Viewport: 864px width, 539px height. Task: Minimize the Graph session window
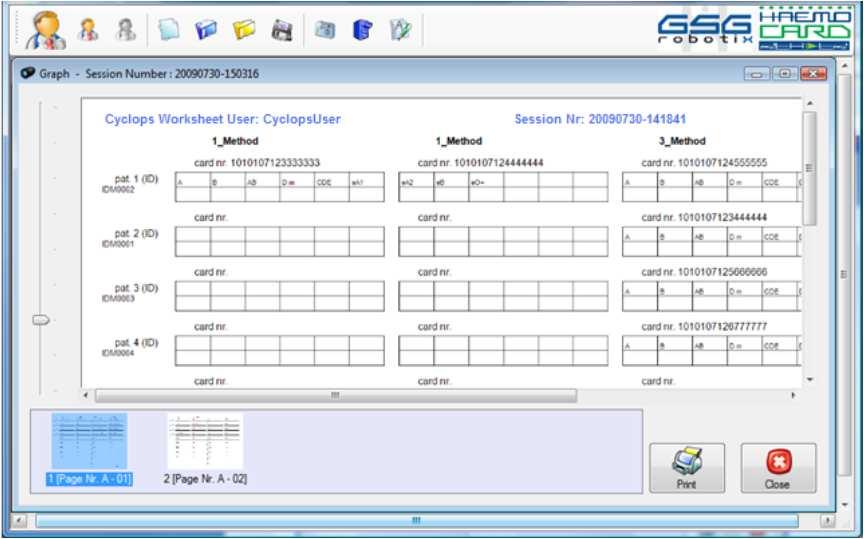click(757, 74)
